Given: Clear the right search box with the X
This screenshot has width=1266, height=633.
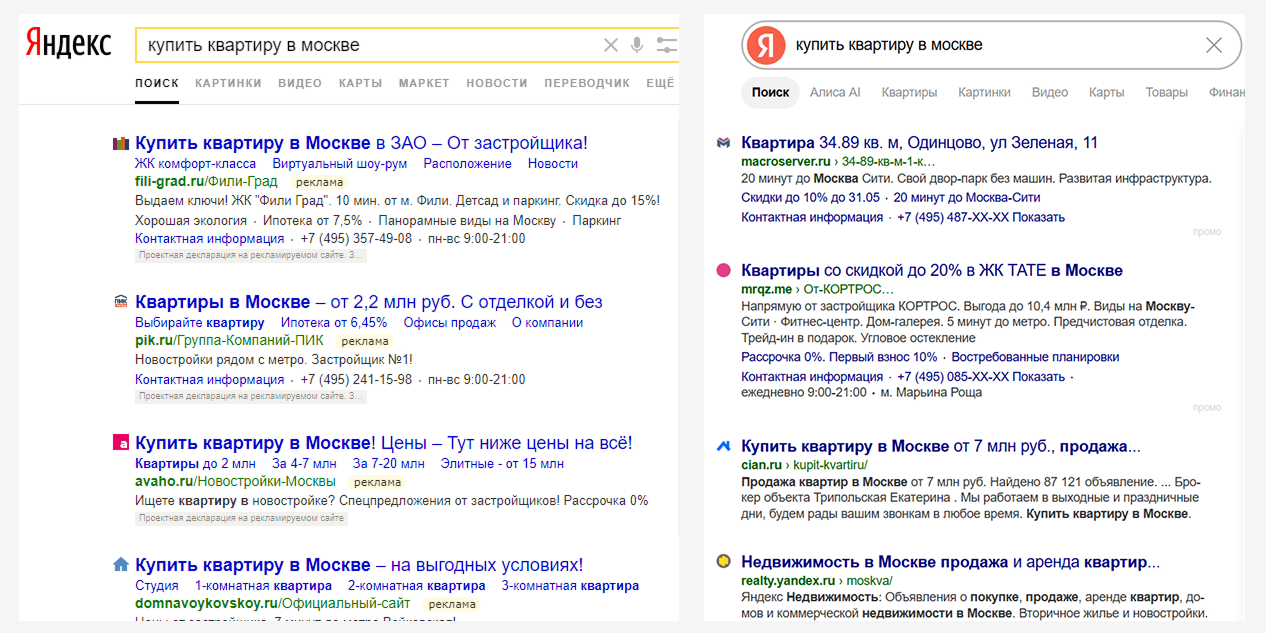Looking at the screenshot, I should point(1214,45).
